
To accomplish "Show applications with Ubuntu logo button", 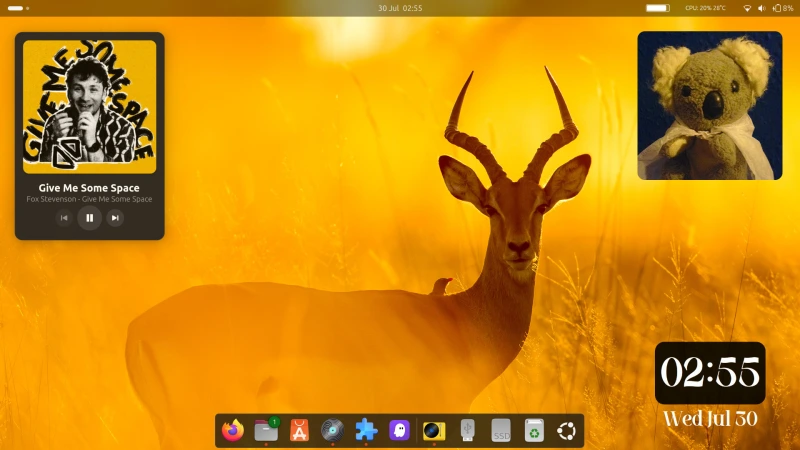I will 567,431.
